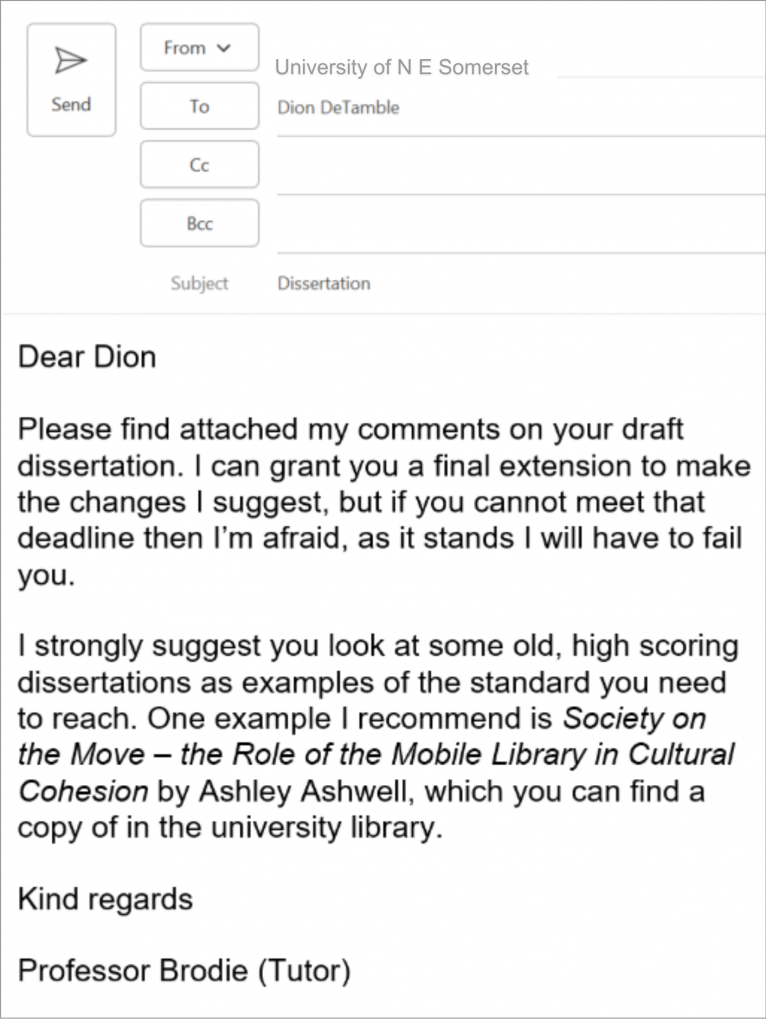Click the Subject field containing "Dissertation"
This screenshot has width=766, height=1024.
[x=323, y=283]
